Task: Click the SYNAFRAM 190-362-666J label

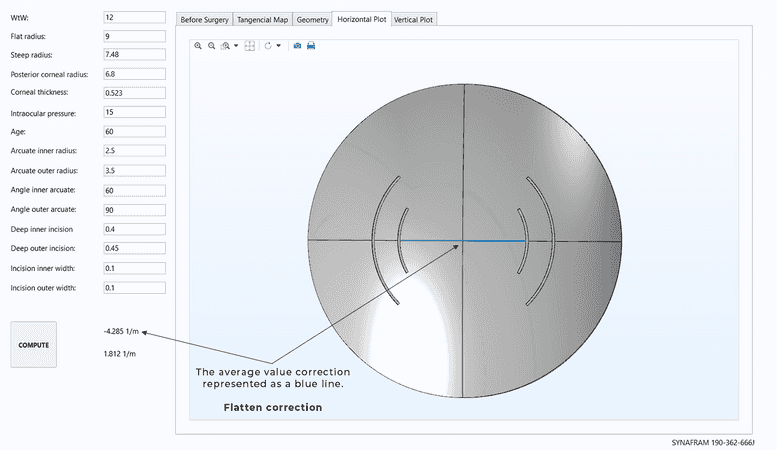Action: (x=713, y=443)
